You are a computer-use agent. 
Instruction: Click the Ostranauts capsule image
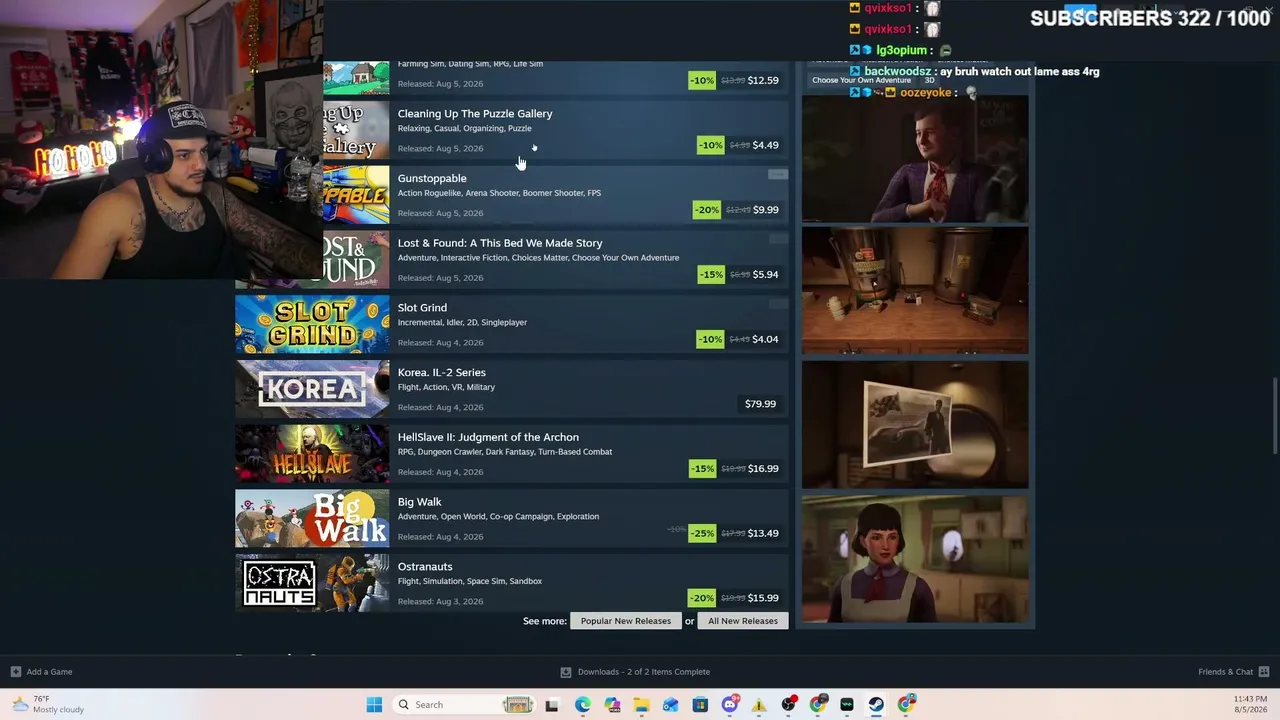312,583
